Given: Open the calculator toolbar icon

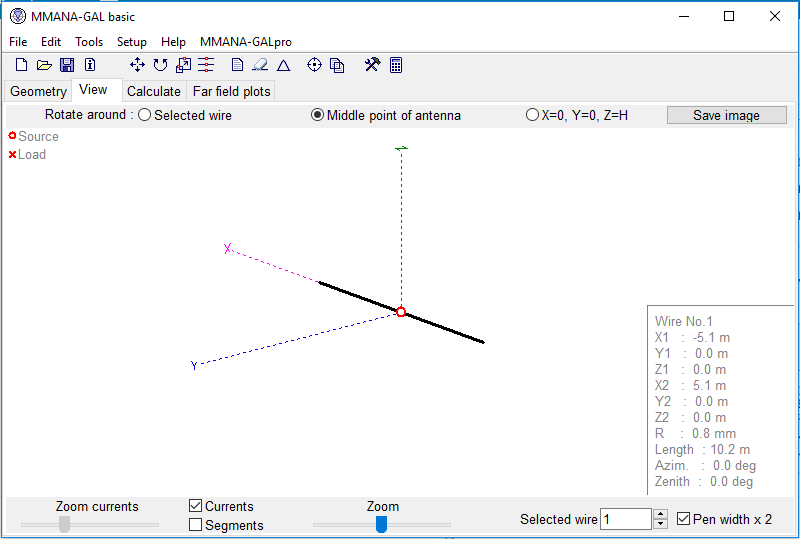Looking at the screenshot, I should coord(396,65).
